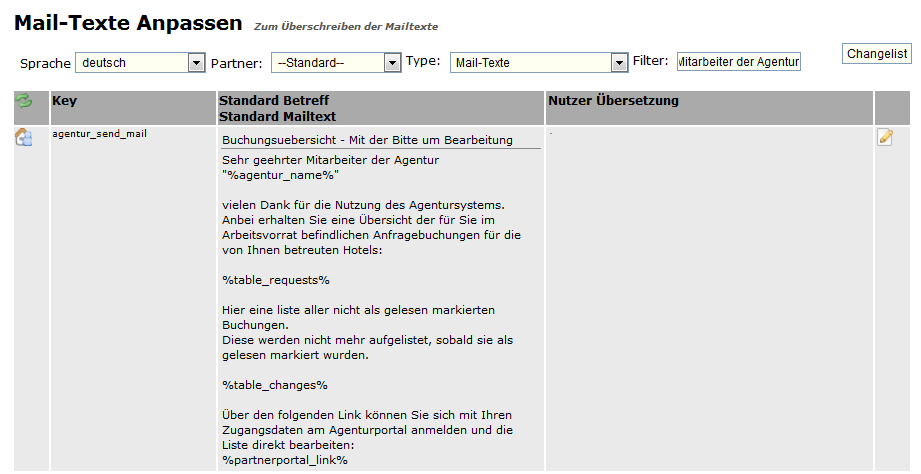Click into the Filter text field
This screenshot has width=921, height=474.
tap(738, 62)
